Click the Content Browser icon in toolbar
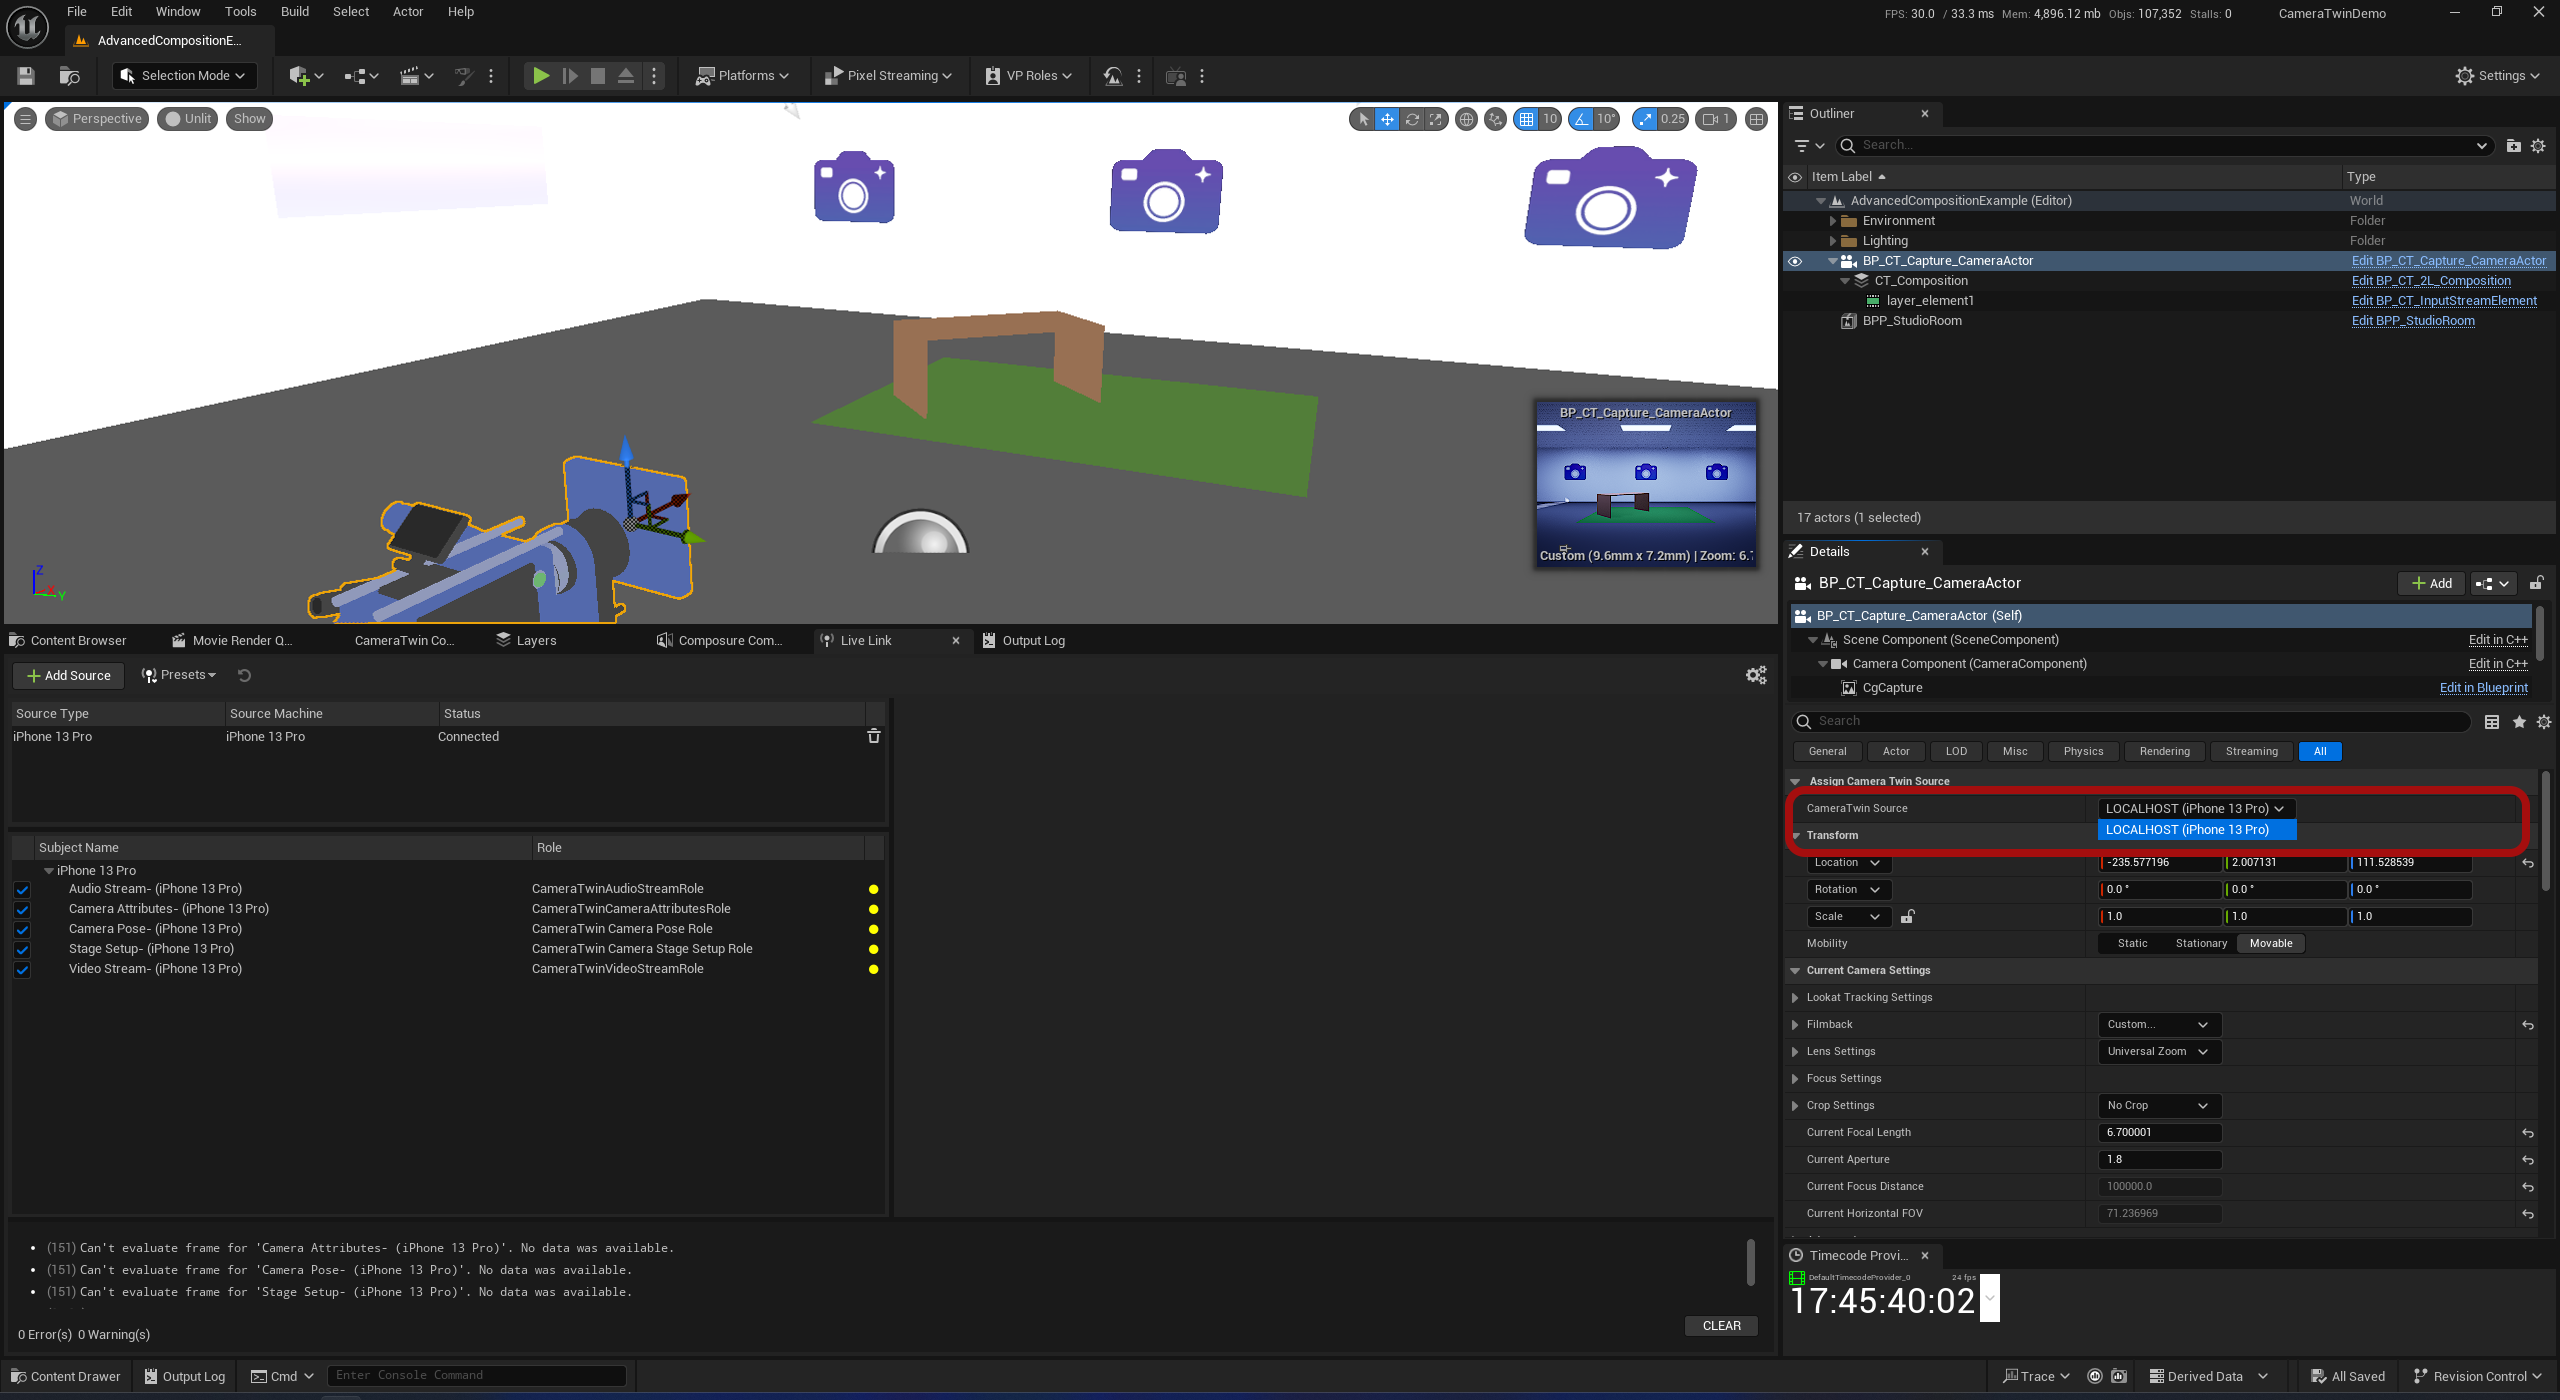 point(69,76)
